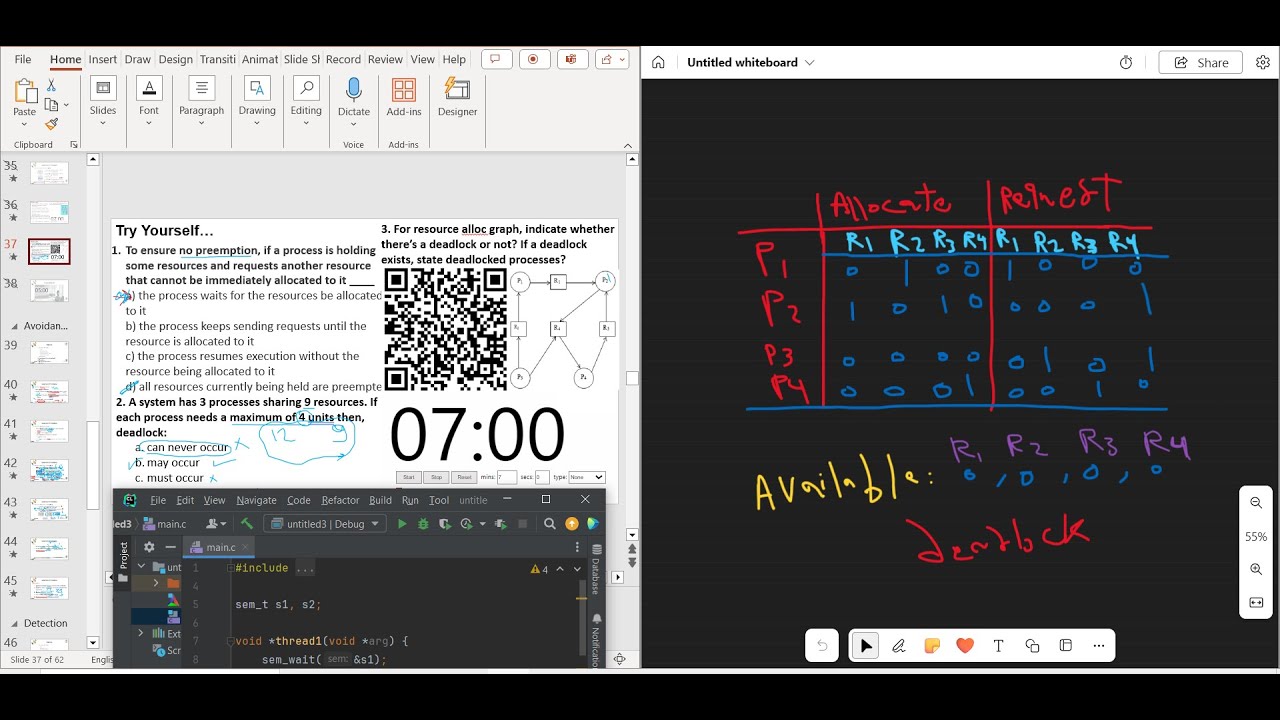The height and width of the screenshot is (720, 1280).
Task: Open Project tool window settings gear
Action: coord(149,547)
